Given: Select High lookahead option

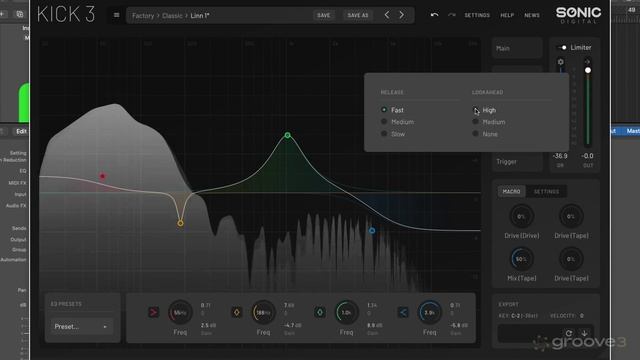Looking at the screenshot, I should tap(484, 110).
